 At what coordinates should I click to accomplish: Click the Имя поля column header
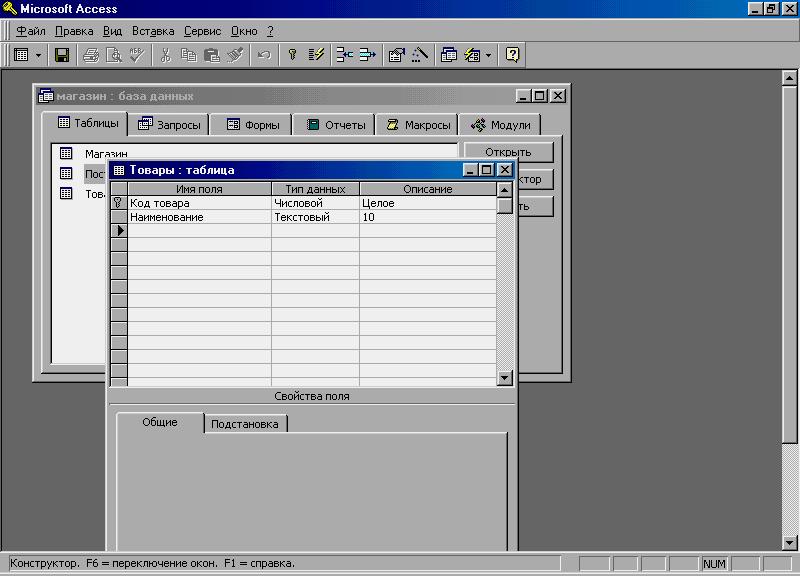[199, 189]
